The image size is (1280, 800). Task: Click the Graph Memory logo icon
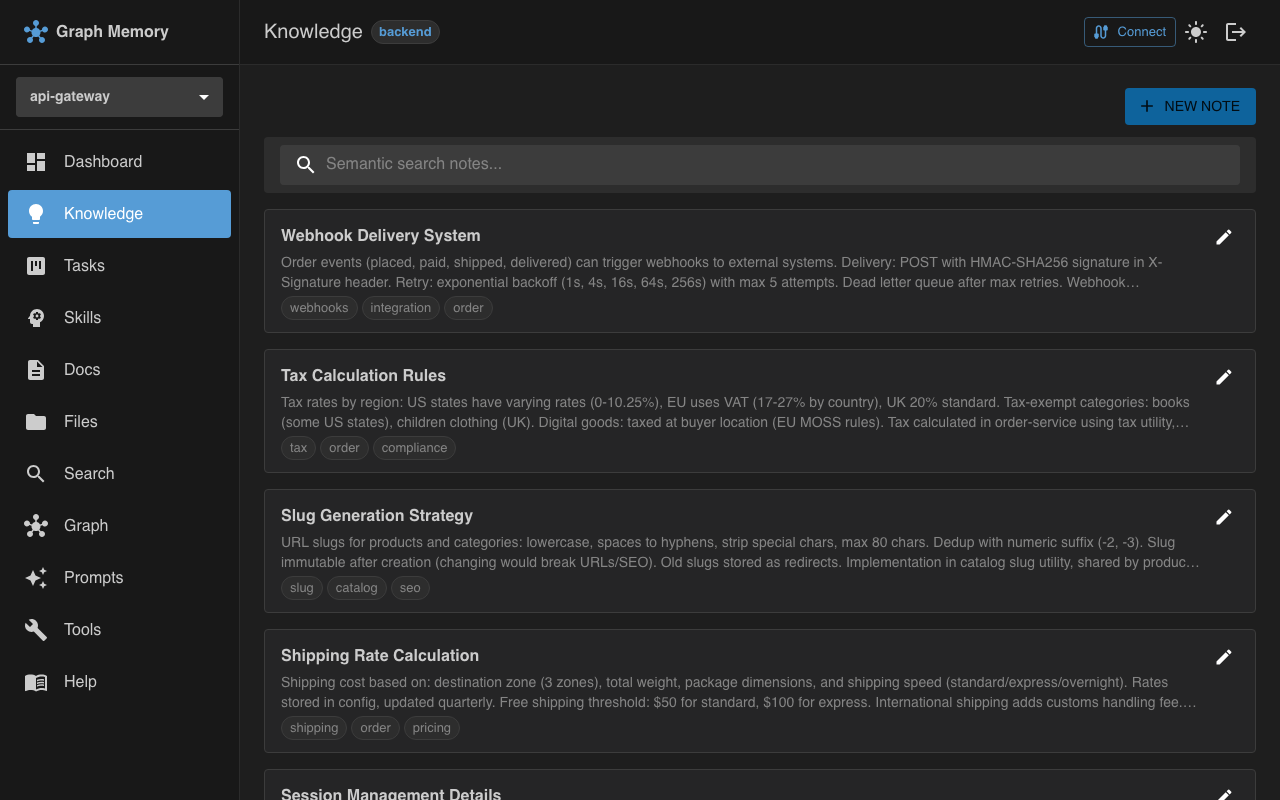pyautogui.click(x=36, y=31)
